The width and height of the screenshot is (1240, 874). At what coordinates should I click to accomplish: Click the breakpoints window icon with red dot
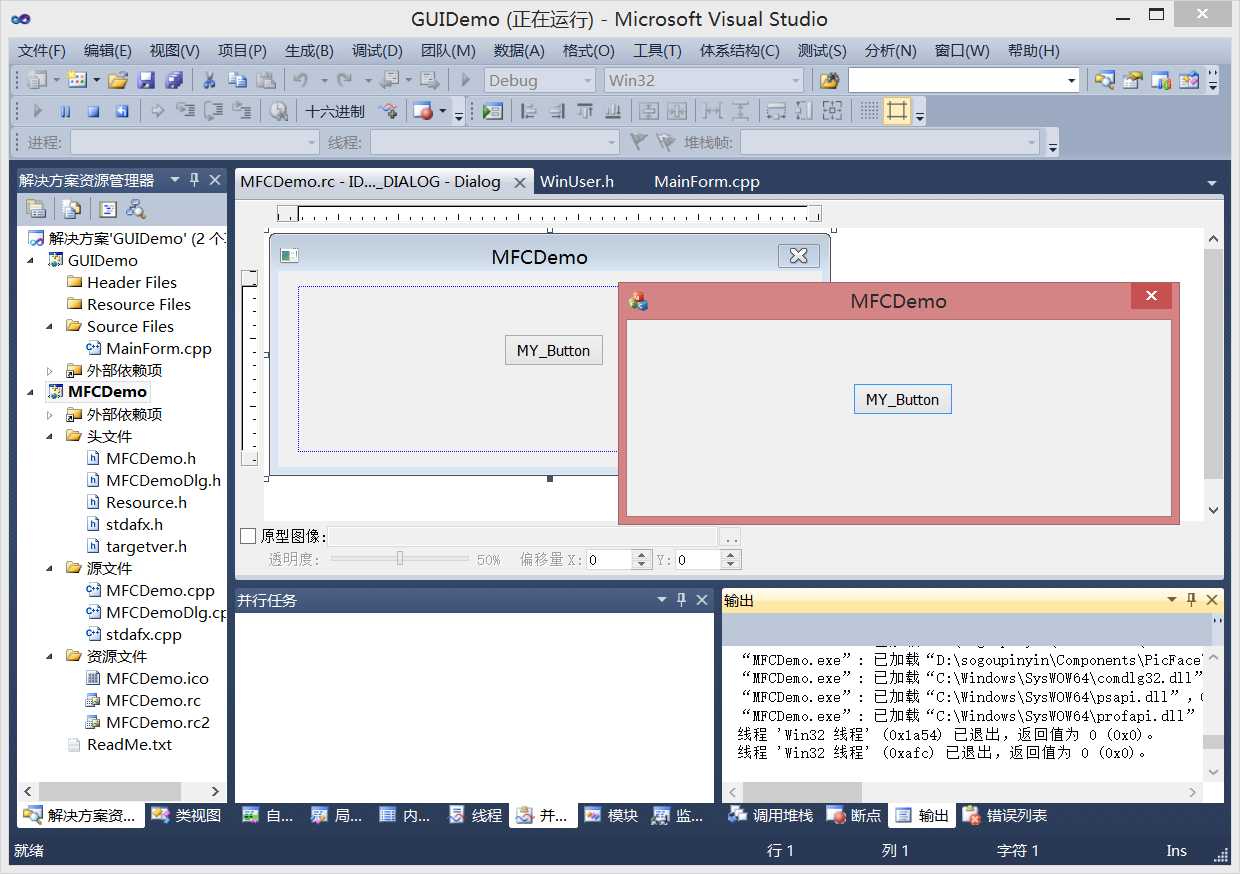(422, 112)
